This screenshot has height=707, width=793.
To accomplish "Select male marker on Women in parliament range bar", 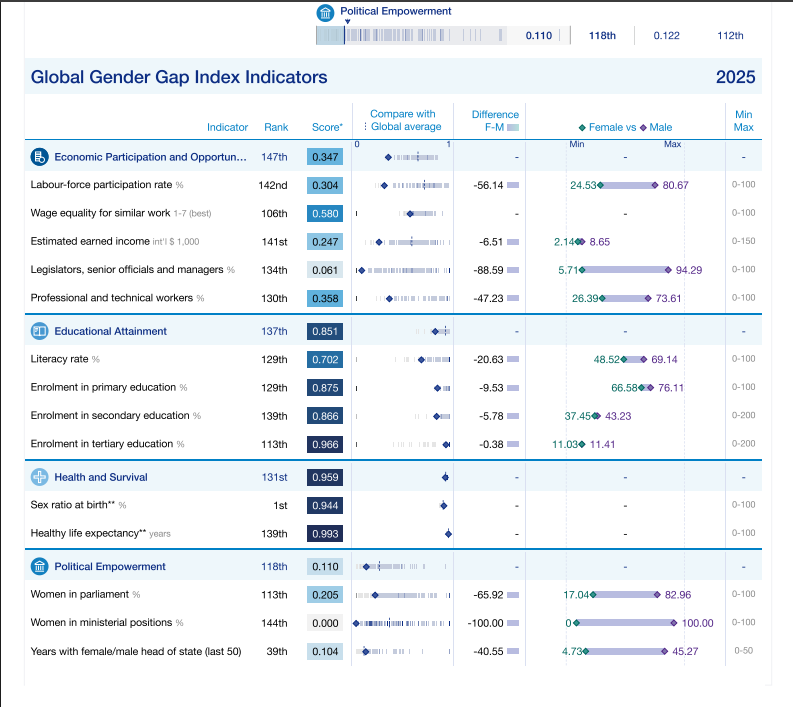I will pos(657,595).
